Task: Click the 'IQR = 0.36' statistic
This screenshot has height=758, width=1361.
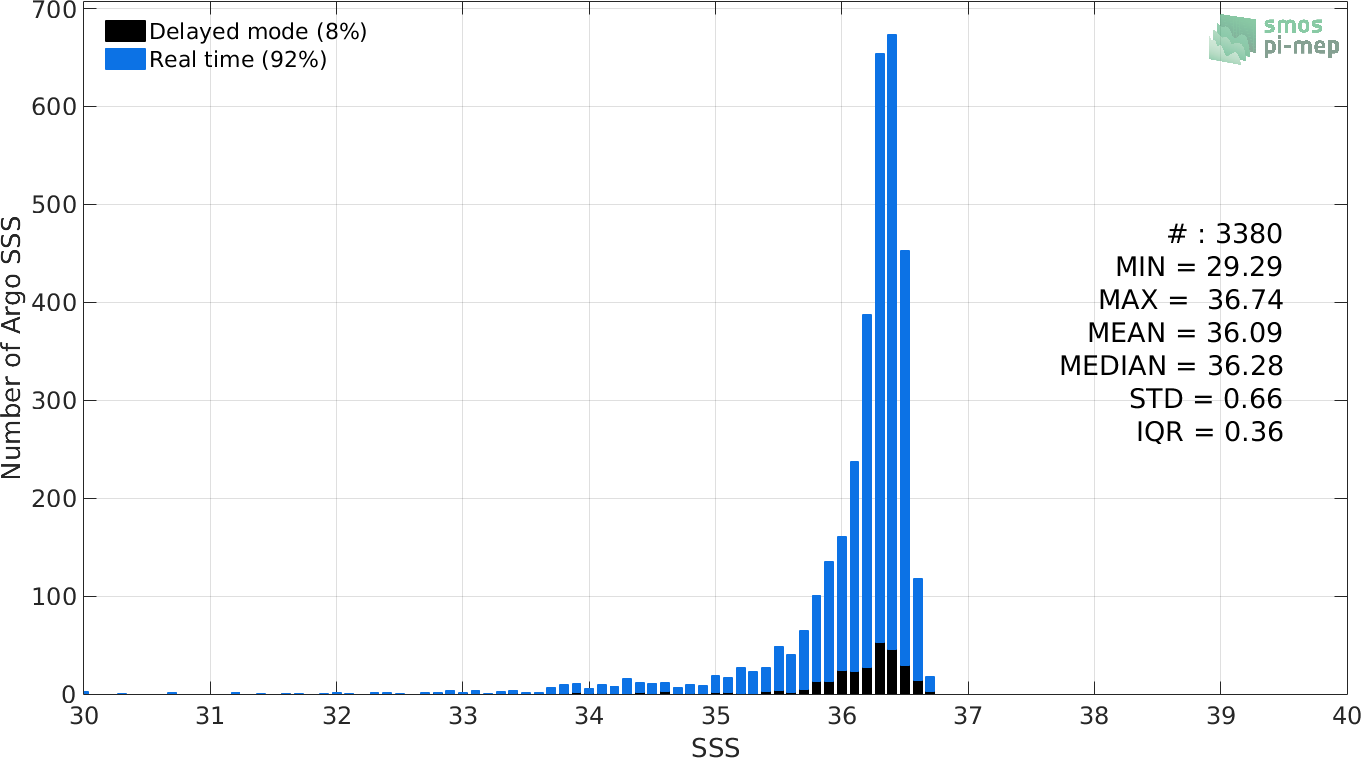Action: coord(1209,432)
